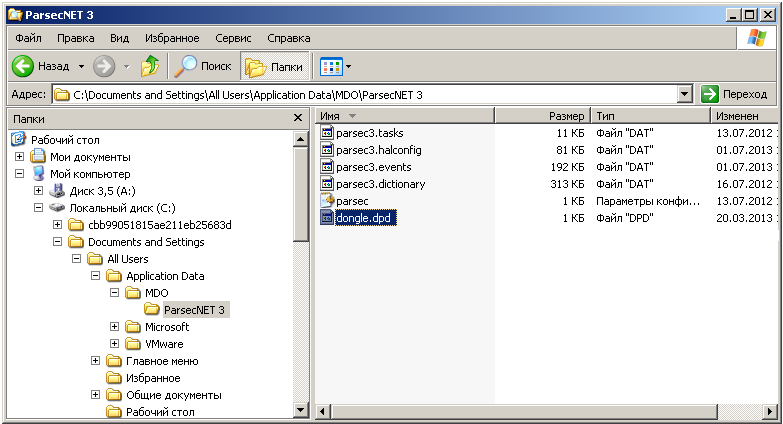Open the Избранное menu
Viewport: 783px width, 424px height.
pos(172,38)
